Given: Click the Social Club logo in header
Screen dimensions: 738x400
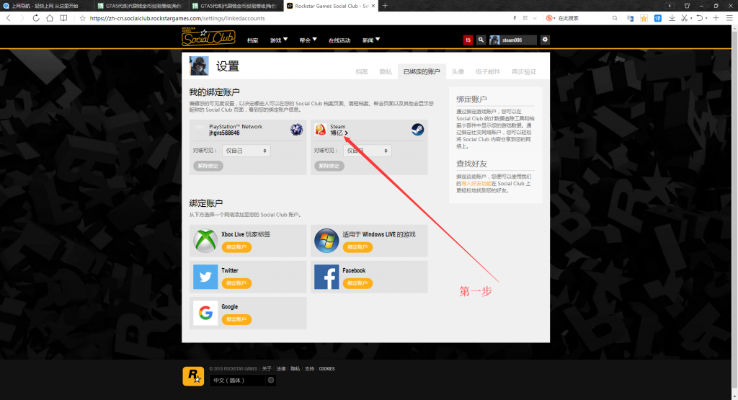Looking at the screenshot, I should [x=209, y=37].
